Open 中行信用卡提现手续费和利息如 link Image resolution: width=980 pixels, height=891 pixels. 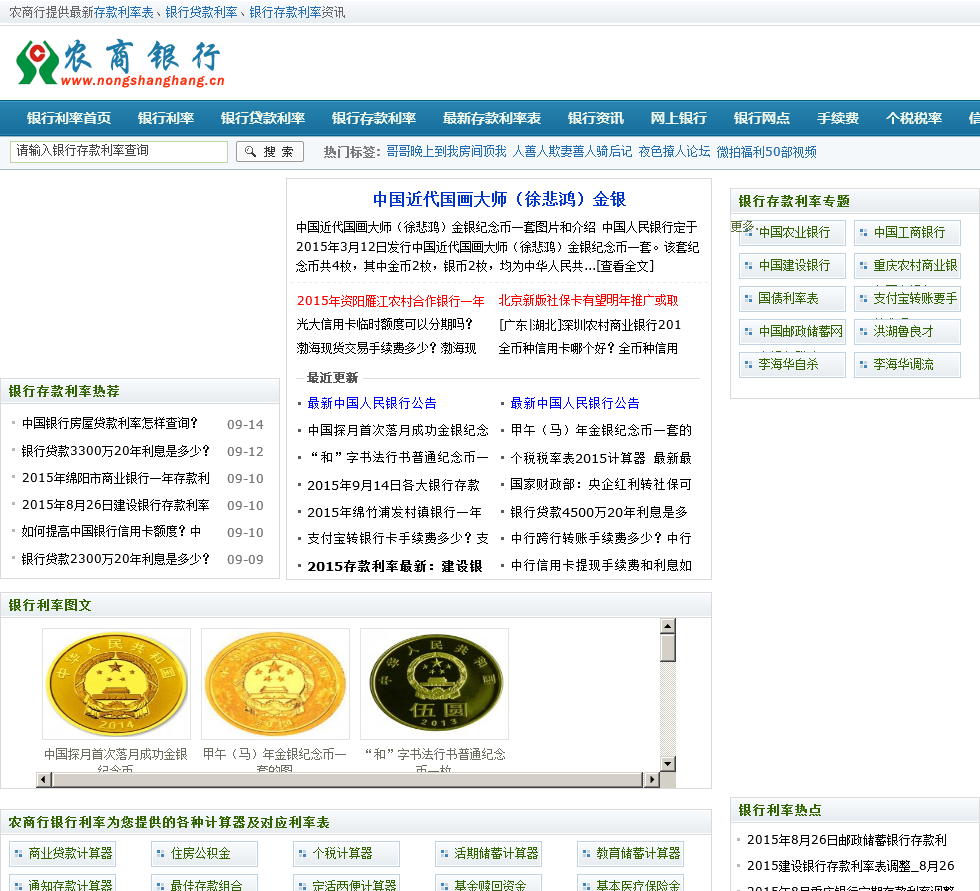point(601,565)
